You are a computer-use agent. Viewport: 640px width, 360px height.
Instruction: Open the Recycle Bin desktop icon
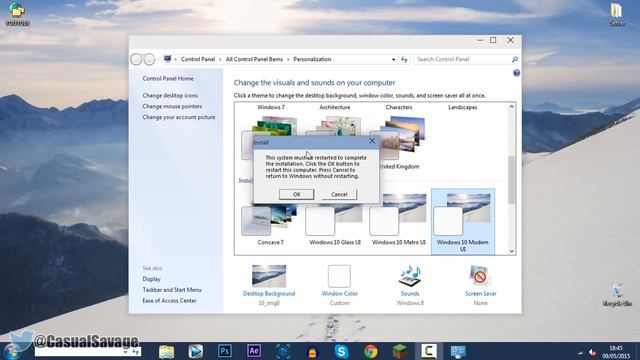(617, 295)
